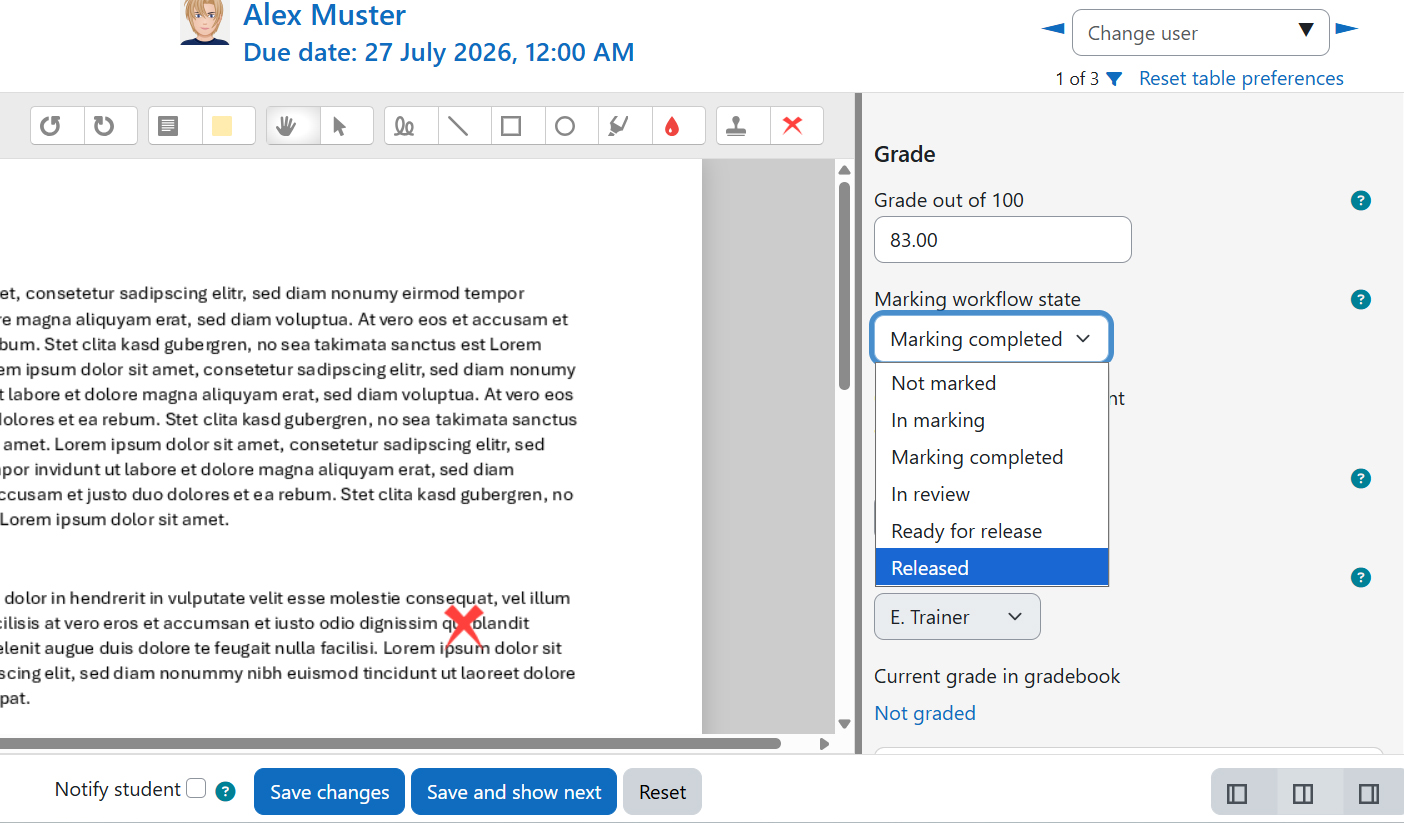
Task: Activate the drag hand tool
Action: coord(293,126)
